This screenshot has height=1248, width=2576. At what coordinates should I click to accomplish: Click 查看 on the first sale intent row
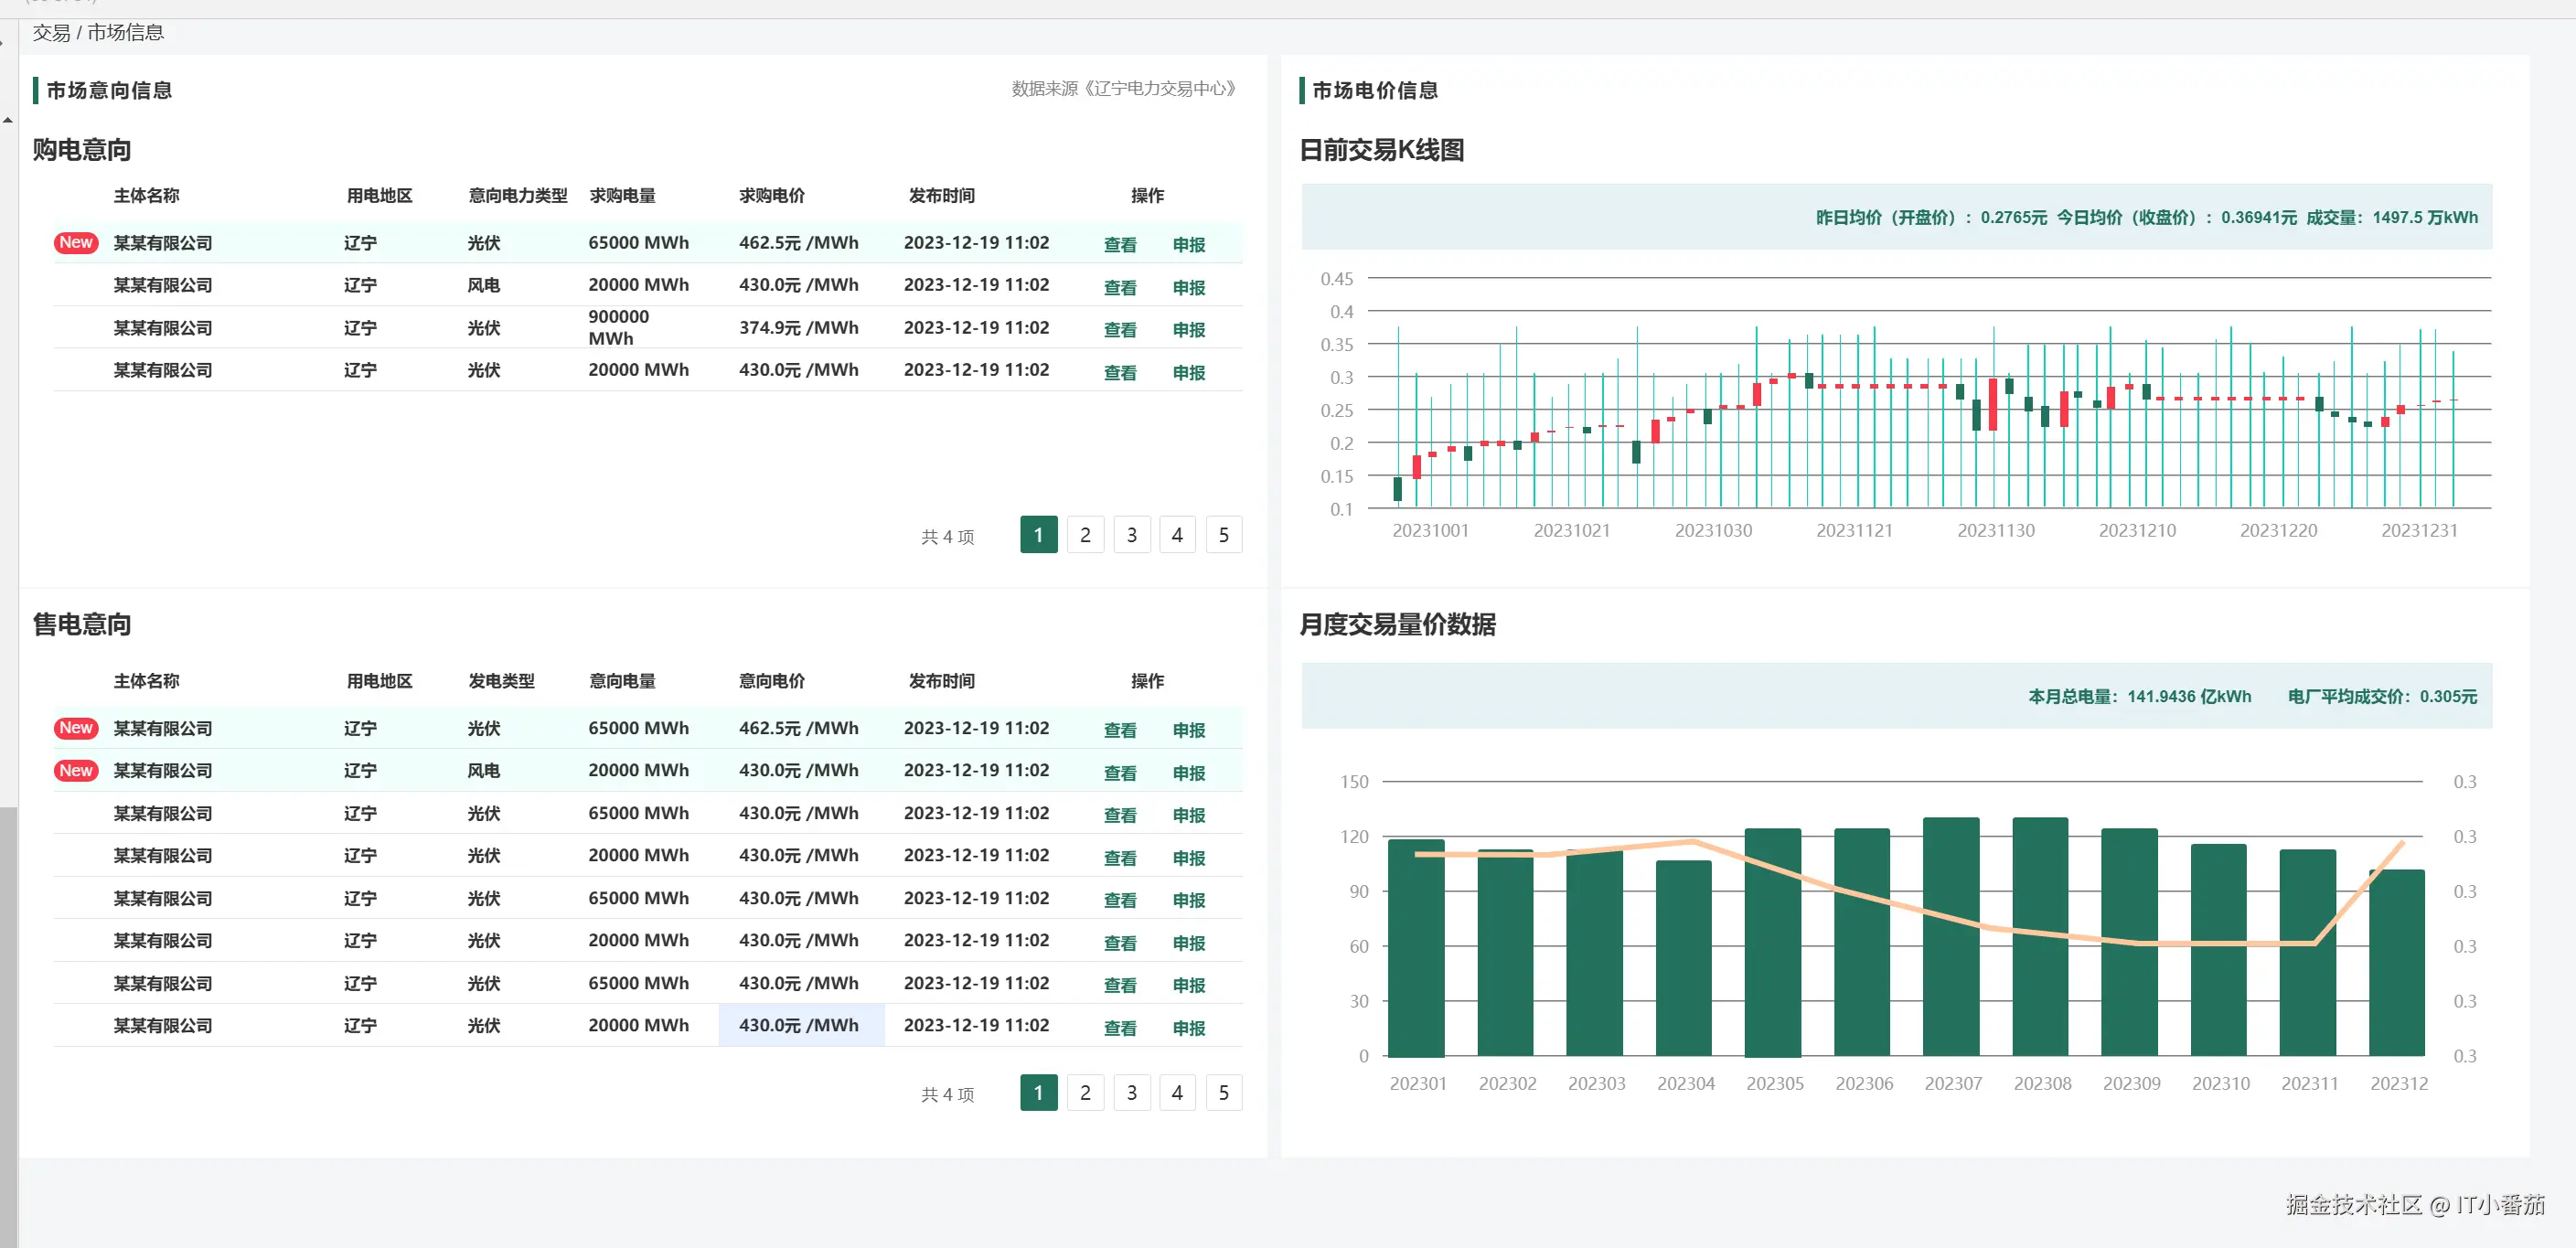1119,730
